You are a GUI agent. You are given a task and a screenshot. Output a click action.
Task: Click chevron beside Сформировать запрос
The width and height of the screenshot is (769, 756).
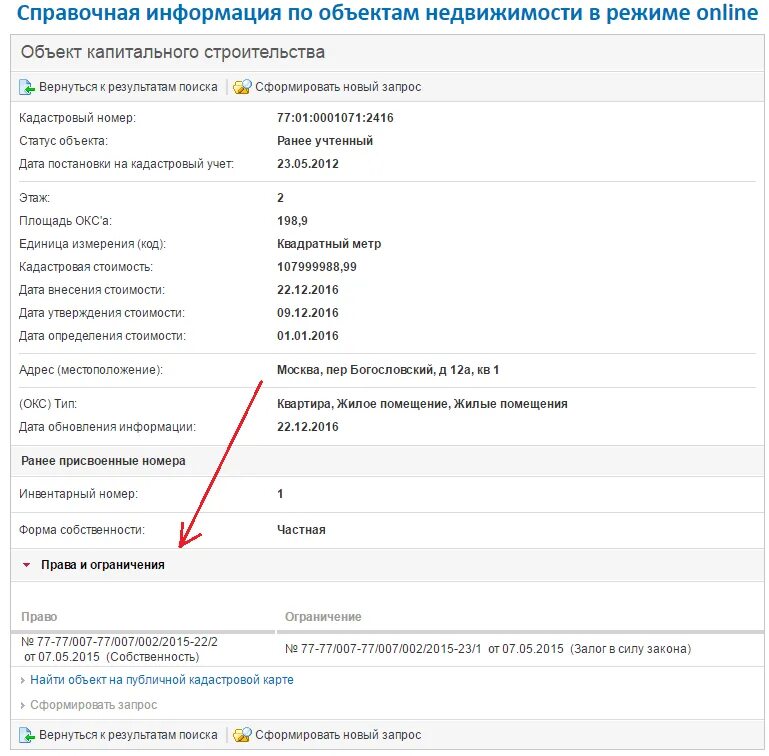tap(23, 705)
